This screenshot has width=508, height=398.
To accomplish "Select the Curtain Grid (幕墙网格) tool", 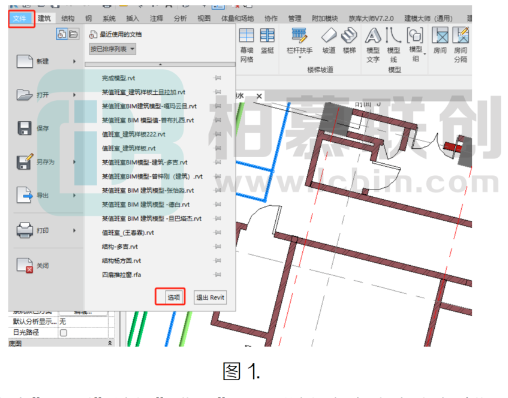I will [247, 45].
